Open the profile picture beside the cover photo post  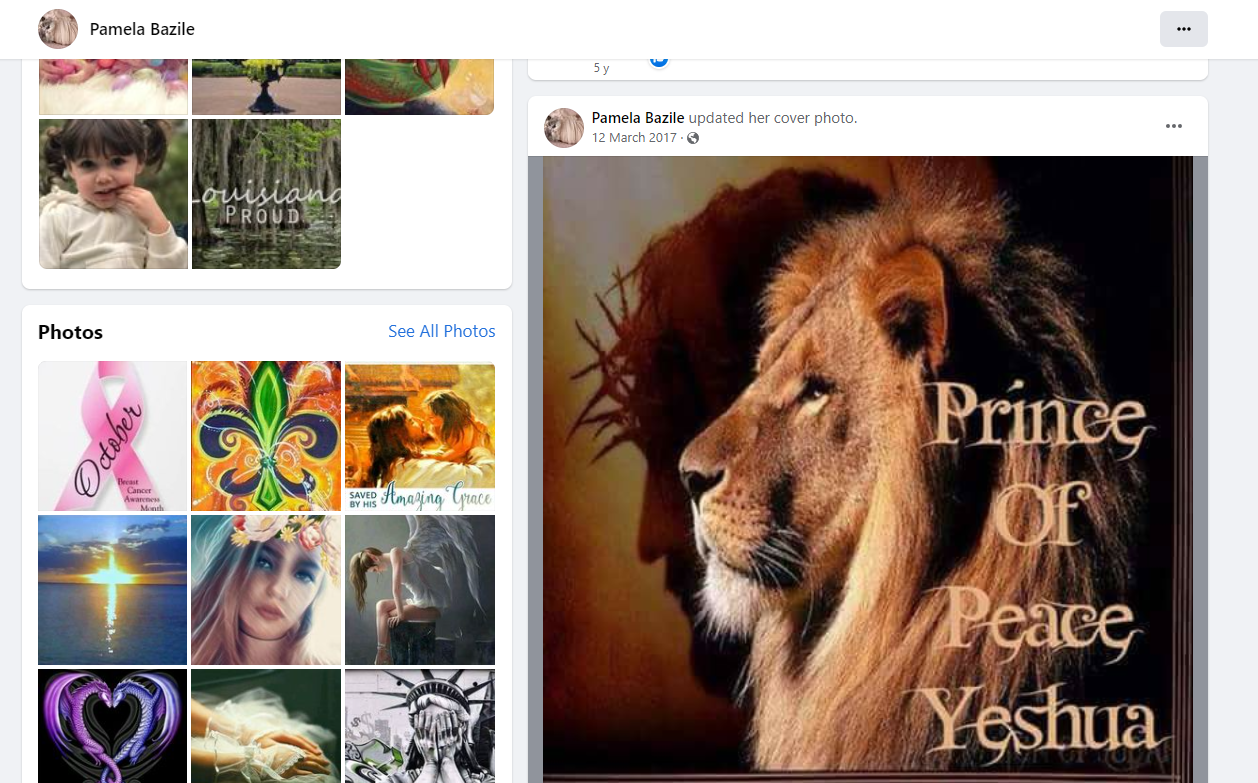coord(564,128)
